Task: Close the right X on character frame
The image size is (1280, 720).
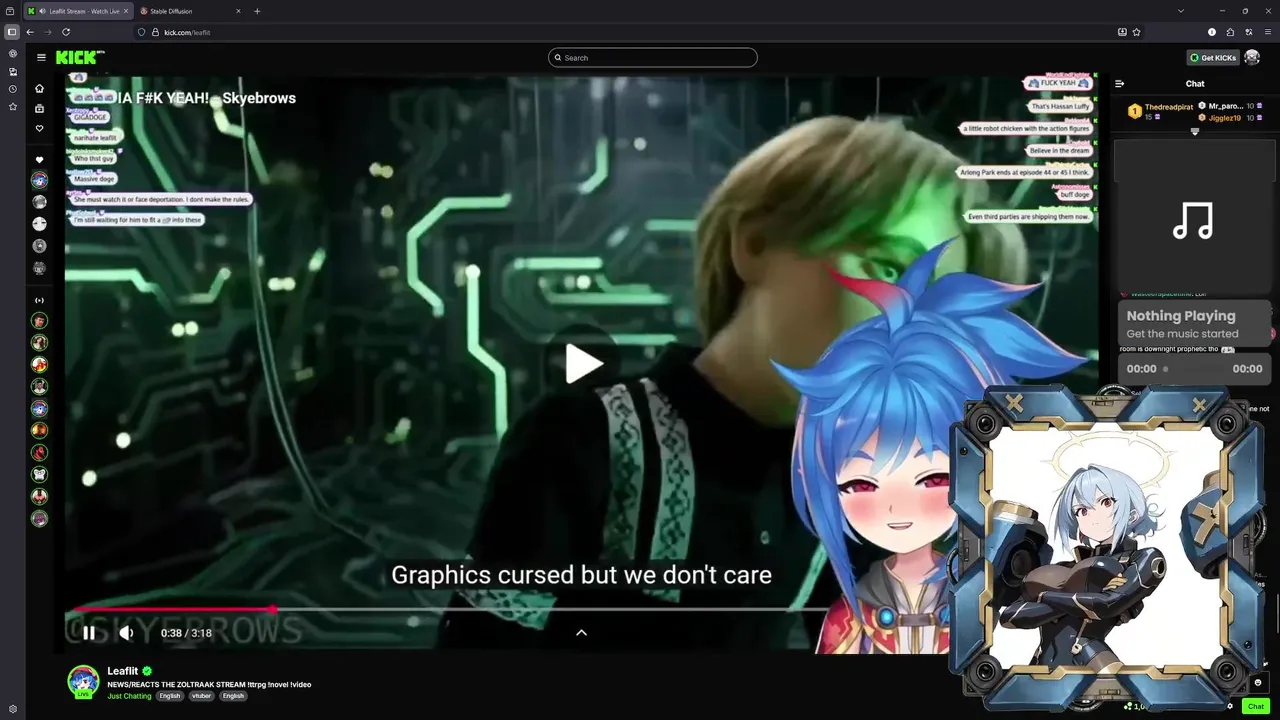Action: (x=1199, y=405)
